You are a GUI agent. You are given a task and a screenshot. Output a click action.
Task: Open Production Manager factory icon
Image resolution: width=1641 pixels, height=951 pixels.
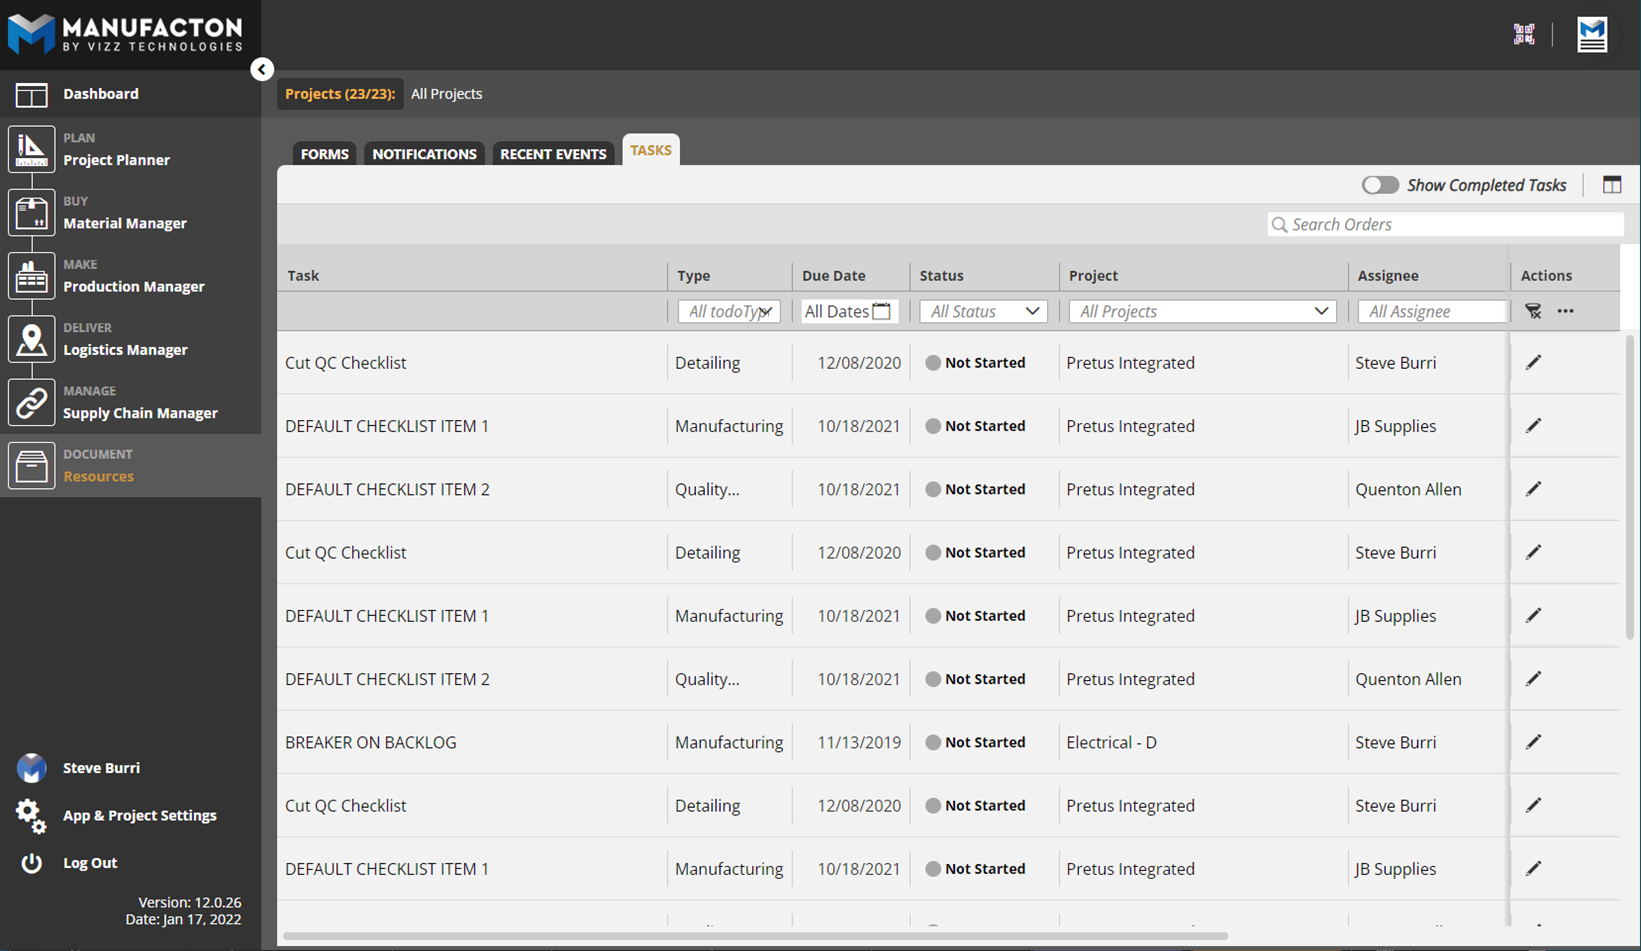point(31,276)
